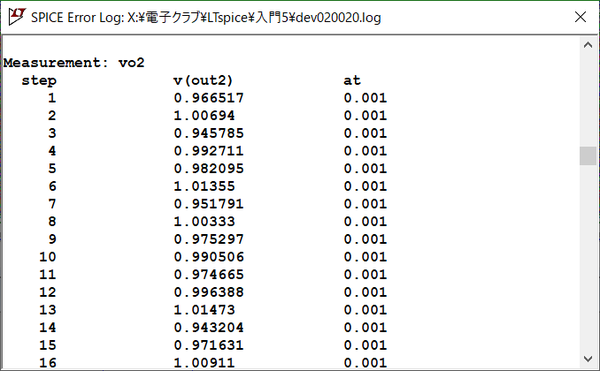Click the 'Measurement: vo2' heading text
Screen dimensions: 600x371
pos(74,63)
